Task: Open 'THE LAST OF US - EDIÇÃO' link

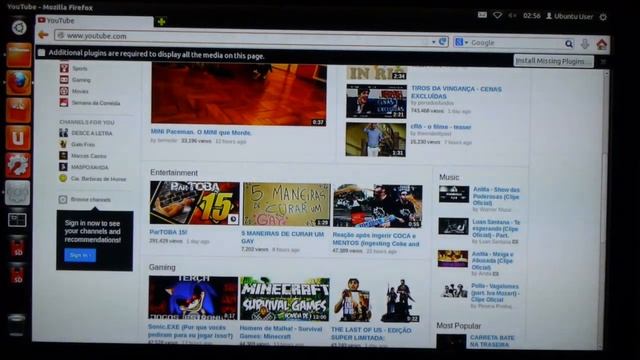Action: (x=371, y=334)
